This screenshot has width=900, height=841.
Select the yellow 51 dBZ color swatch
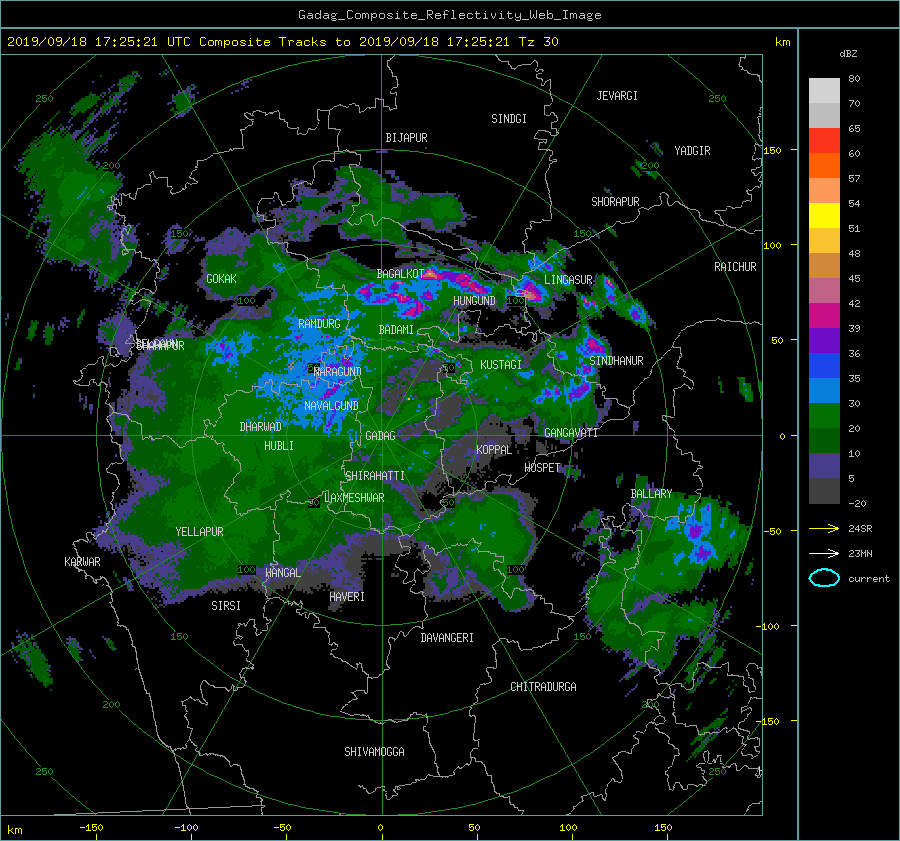pos(824,216)
